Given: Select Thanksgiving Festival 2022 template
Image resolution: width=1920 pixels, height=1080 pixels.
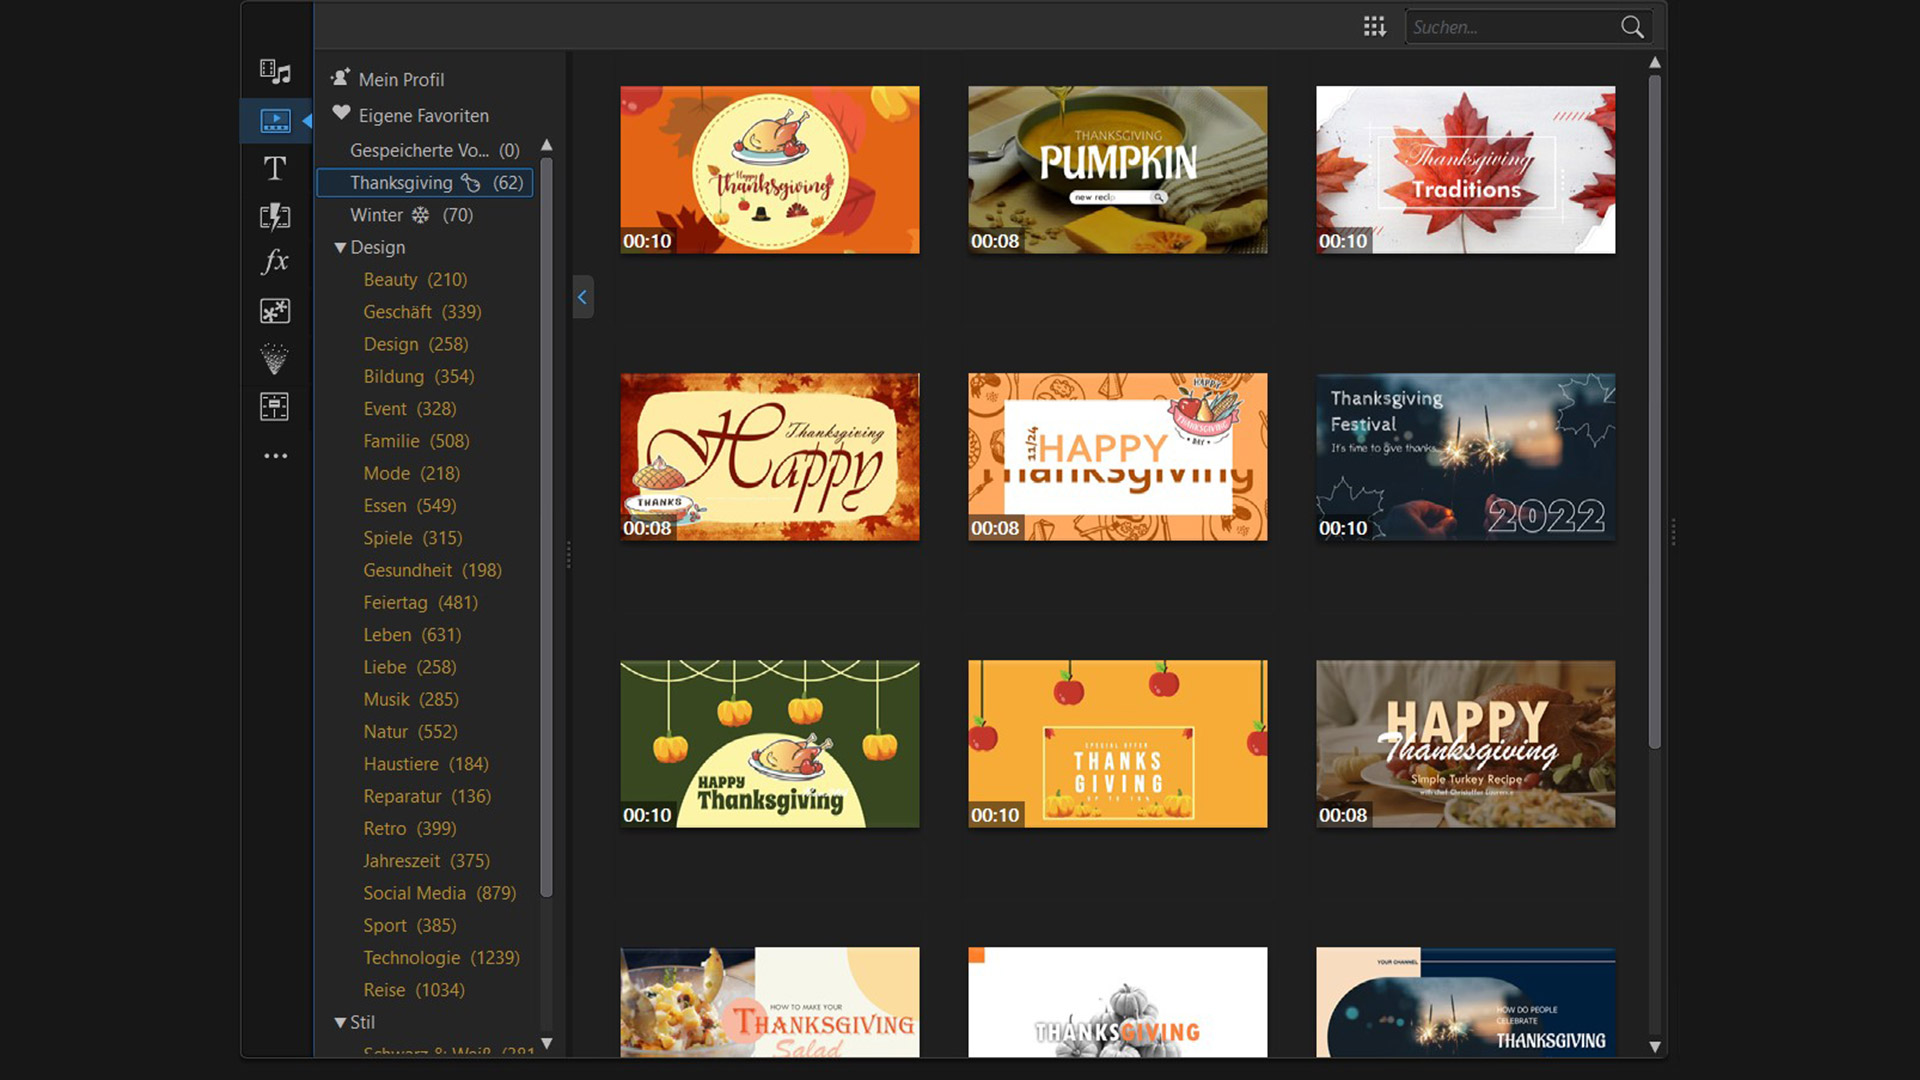Looking at the screenshot, I should [x=1465, y=456].
